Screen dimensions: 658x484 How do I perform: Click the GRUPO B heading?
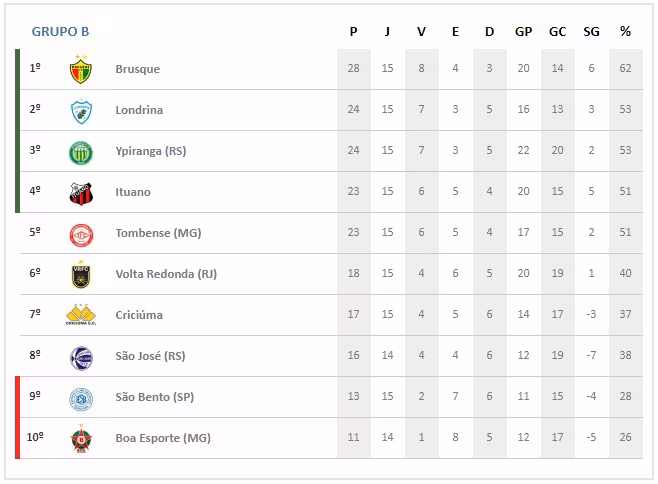(x=60, y=31)
